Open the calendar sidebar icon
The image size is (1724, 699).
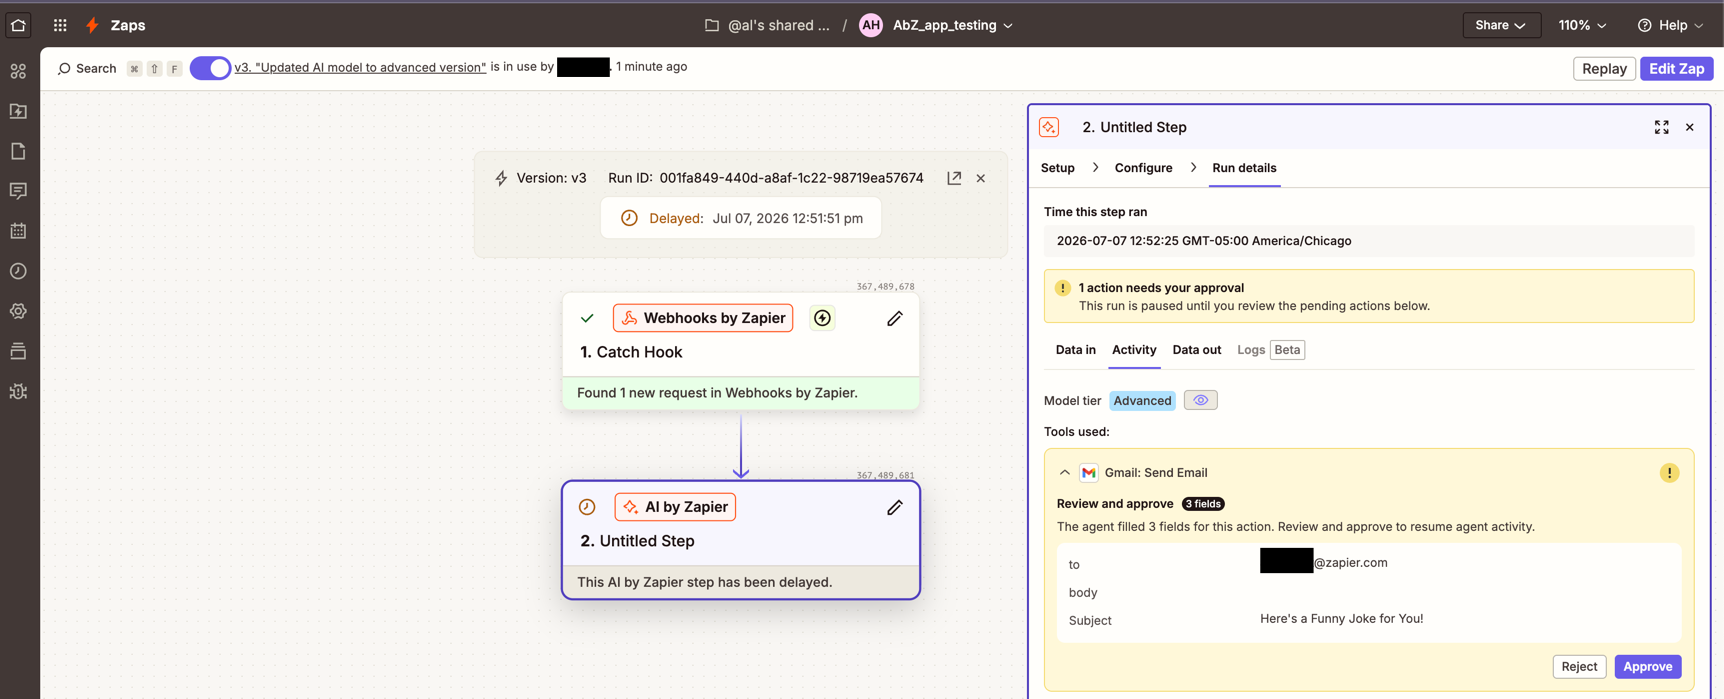click(x=18, y=231)
